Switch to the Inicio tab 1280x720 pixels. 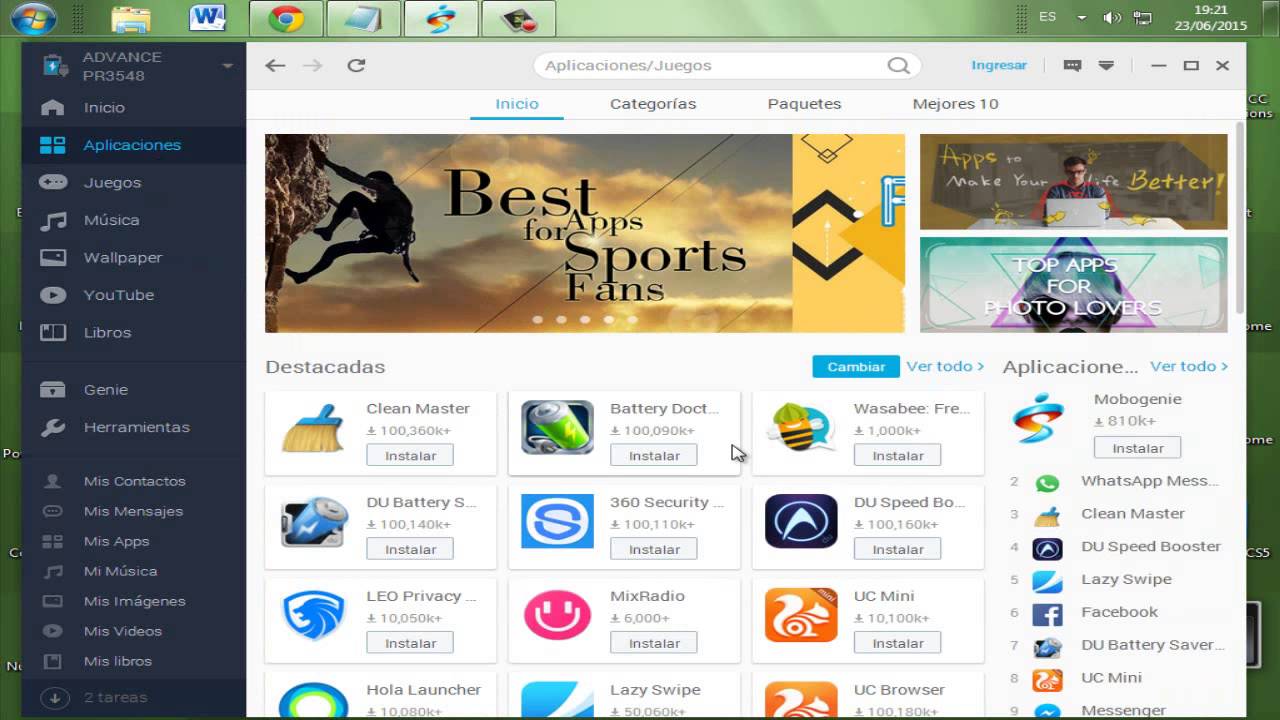point(517,104)
